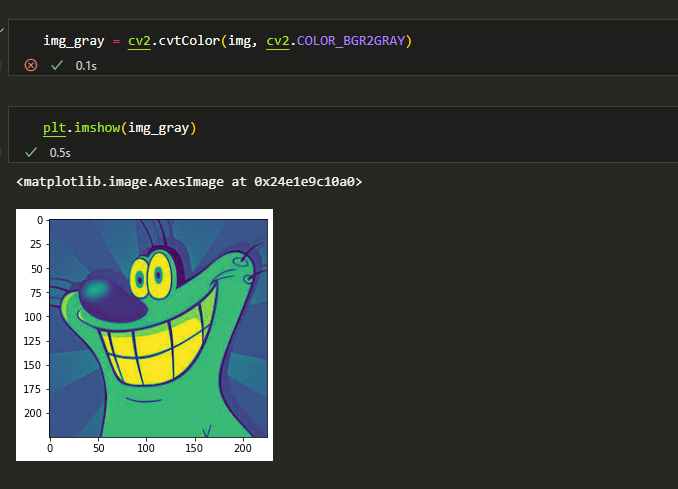This screenshot has width=678, height=489.
Task: Click y-axis tick label 200 on plot
Action: coord(33,413)
